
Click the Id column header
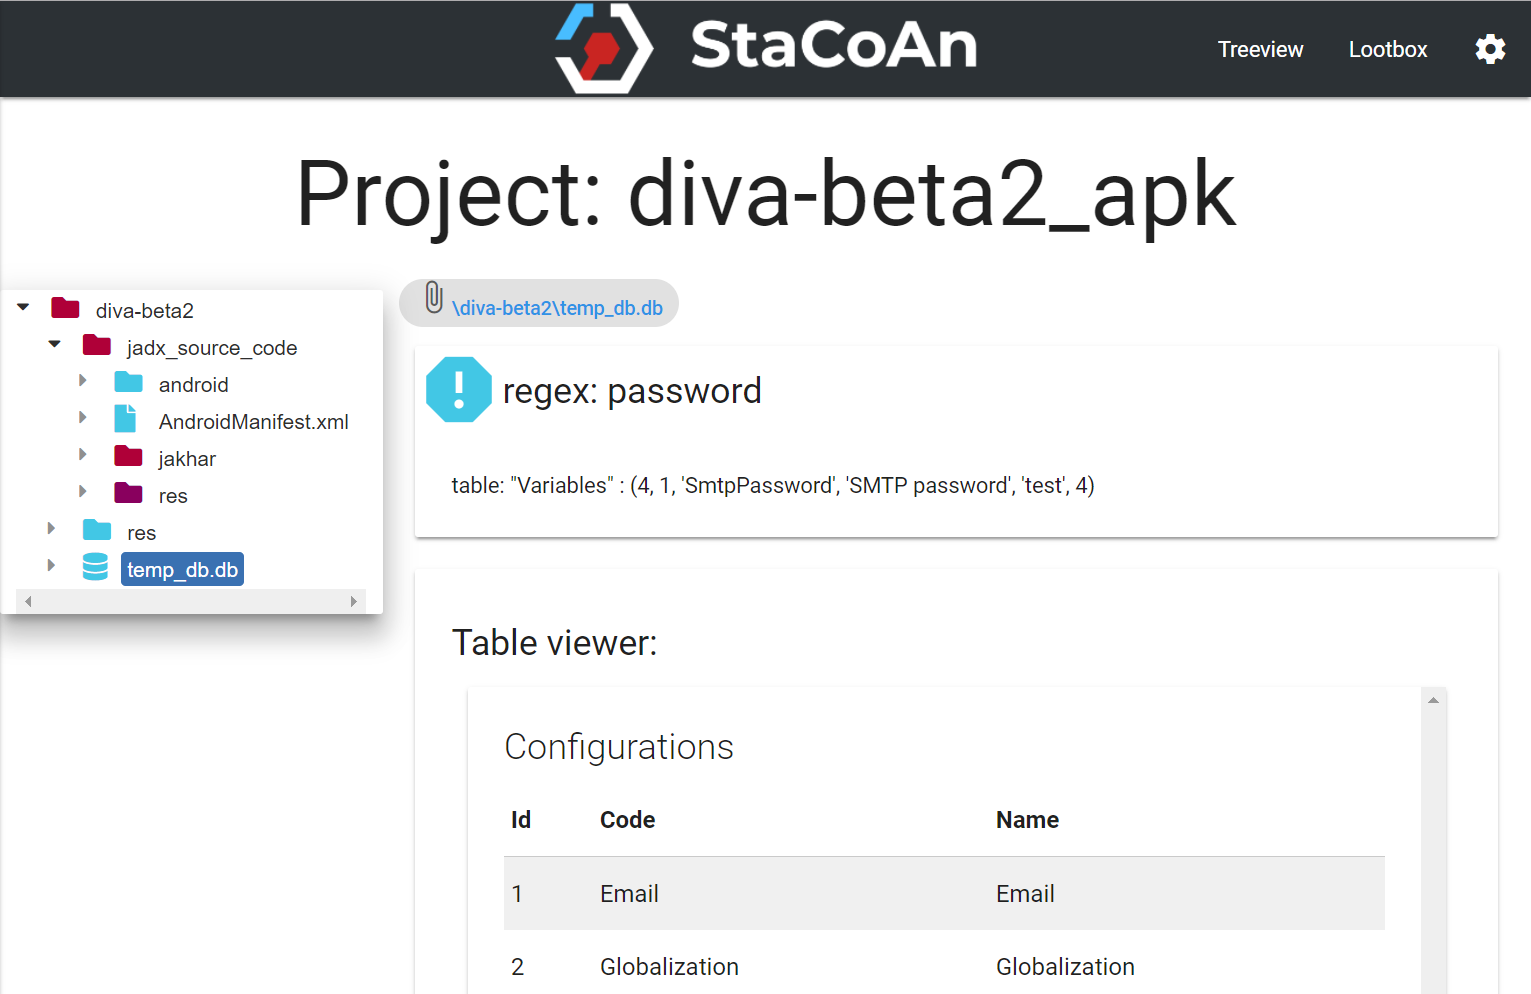[x=520, y=820]
